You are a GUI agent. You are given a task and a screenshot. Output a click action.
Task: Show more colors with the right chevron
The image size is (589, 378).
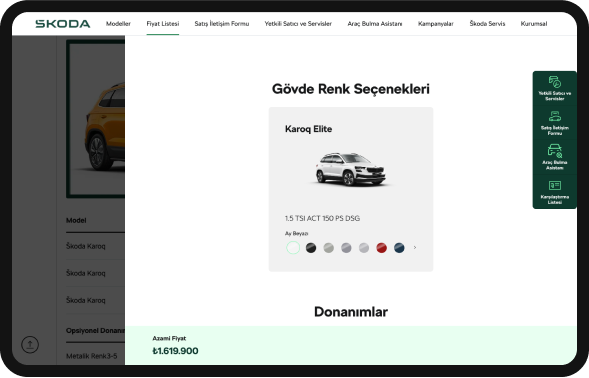click(x=415, y=248)
